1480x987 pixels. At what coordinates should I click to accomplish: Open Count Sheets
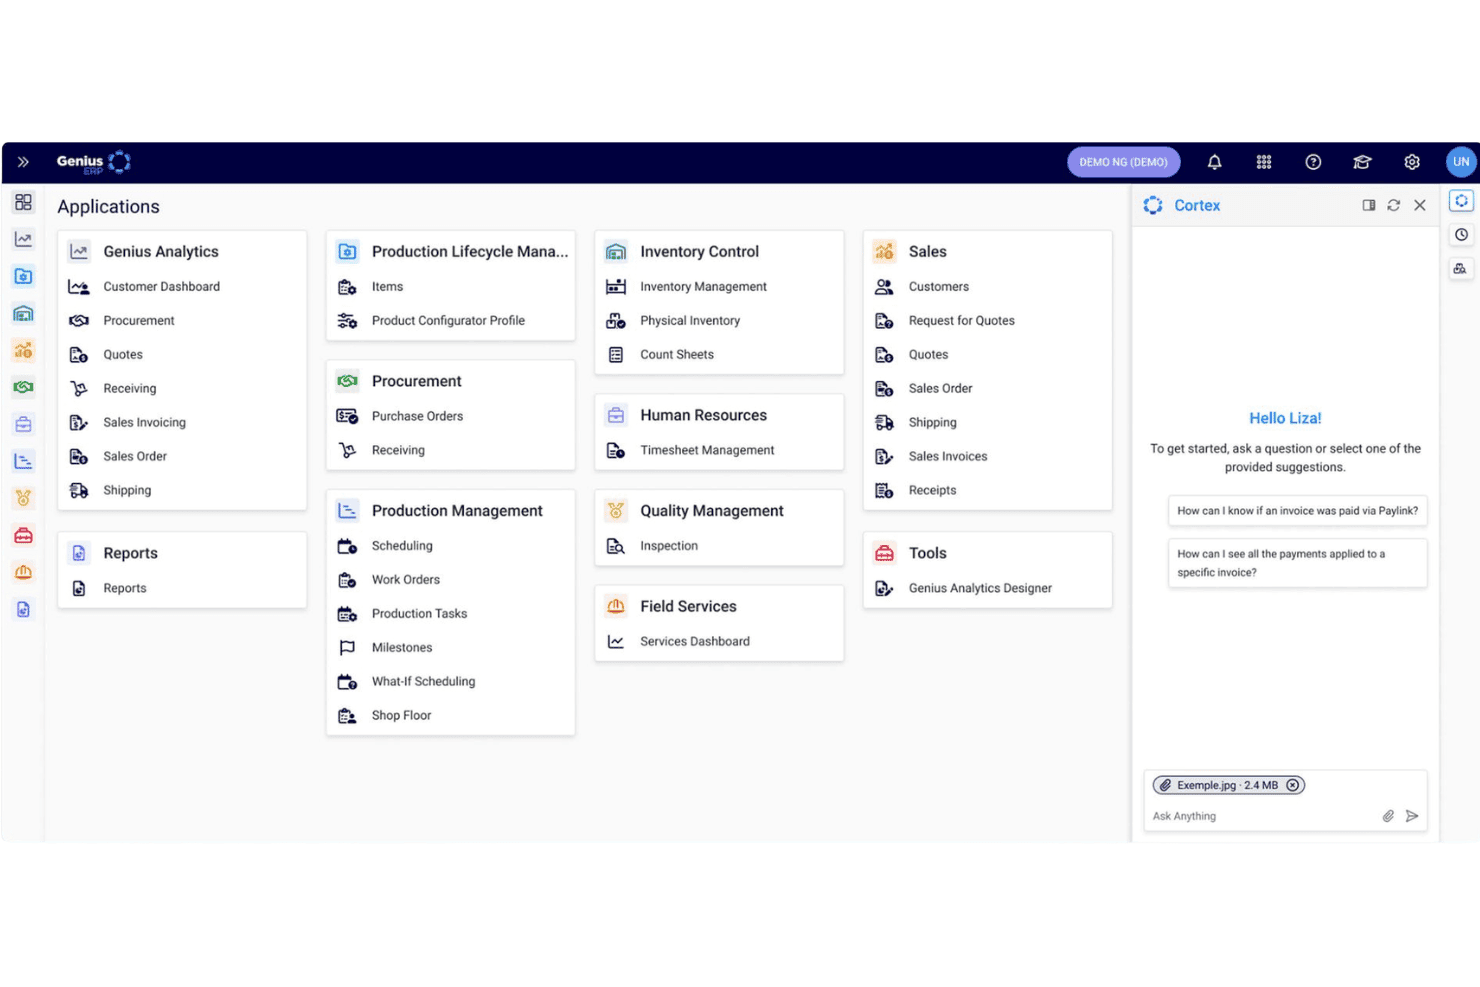tap(676, 355)
